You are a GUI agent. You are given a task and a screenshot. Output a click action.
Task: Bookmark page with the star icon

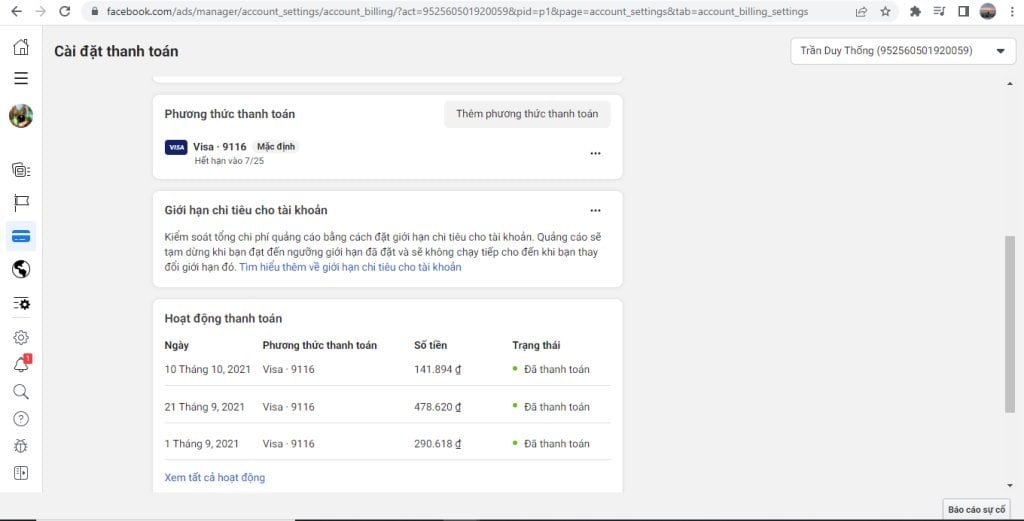click(x=885, y=12)
